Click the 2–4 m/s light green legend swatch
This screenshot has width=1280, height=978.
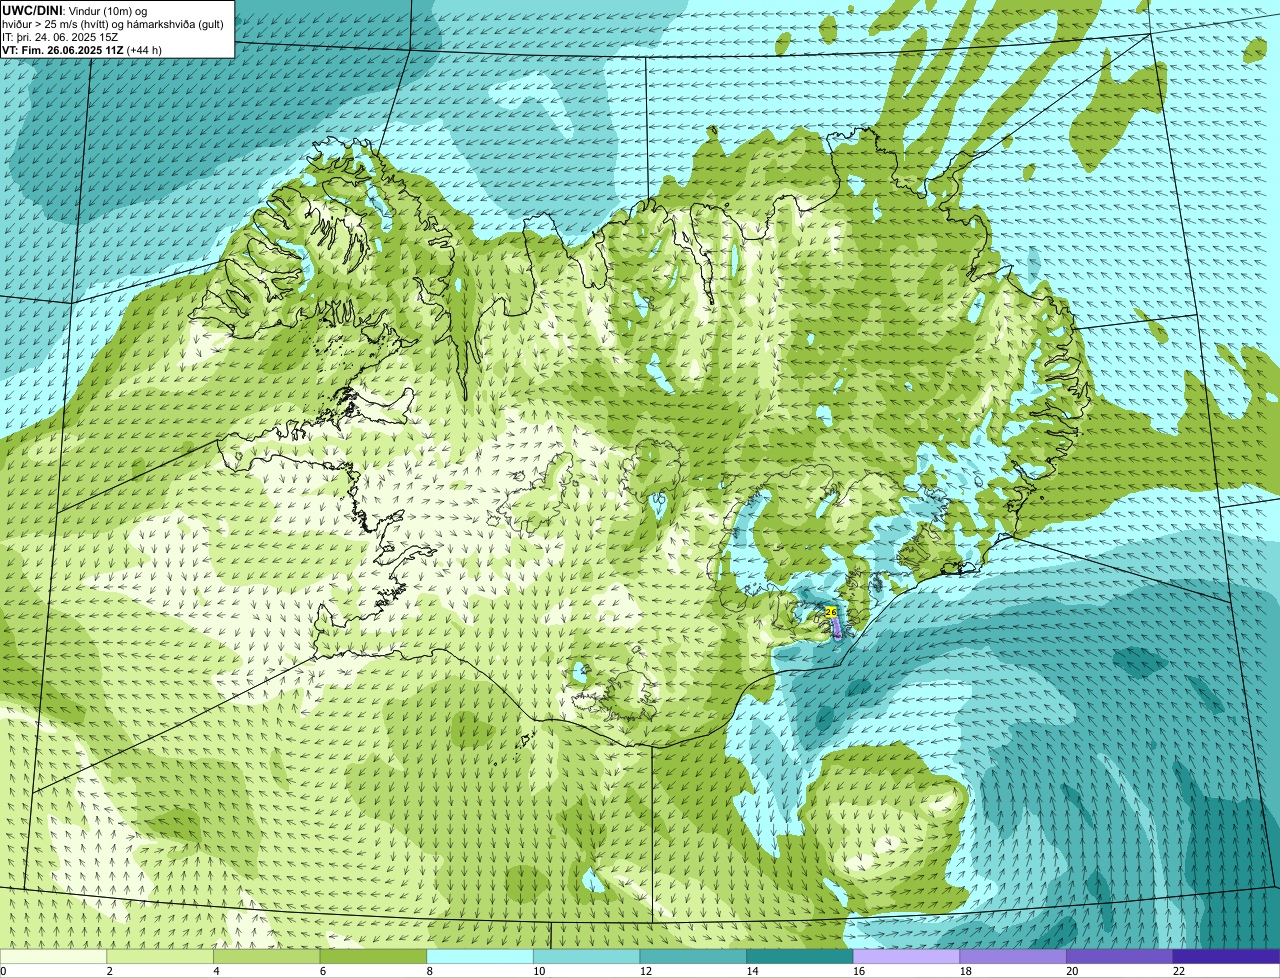[x=161, y=956]
